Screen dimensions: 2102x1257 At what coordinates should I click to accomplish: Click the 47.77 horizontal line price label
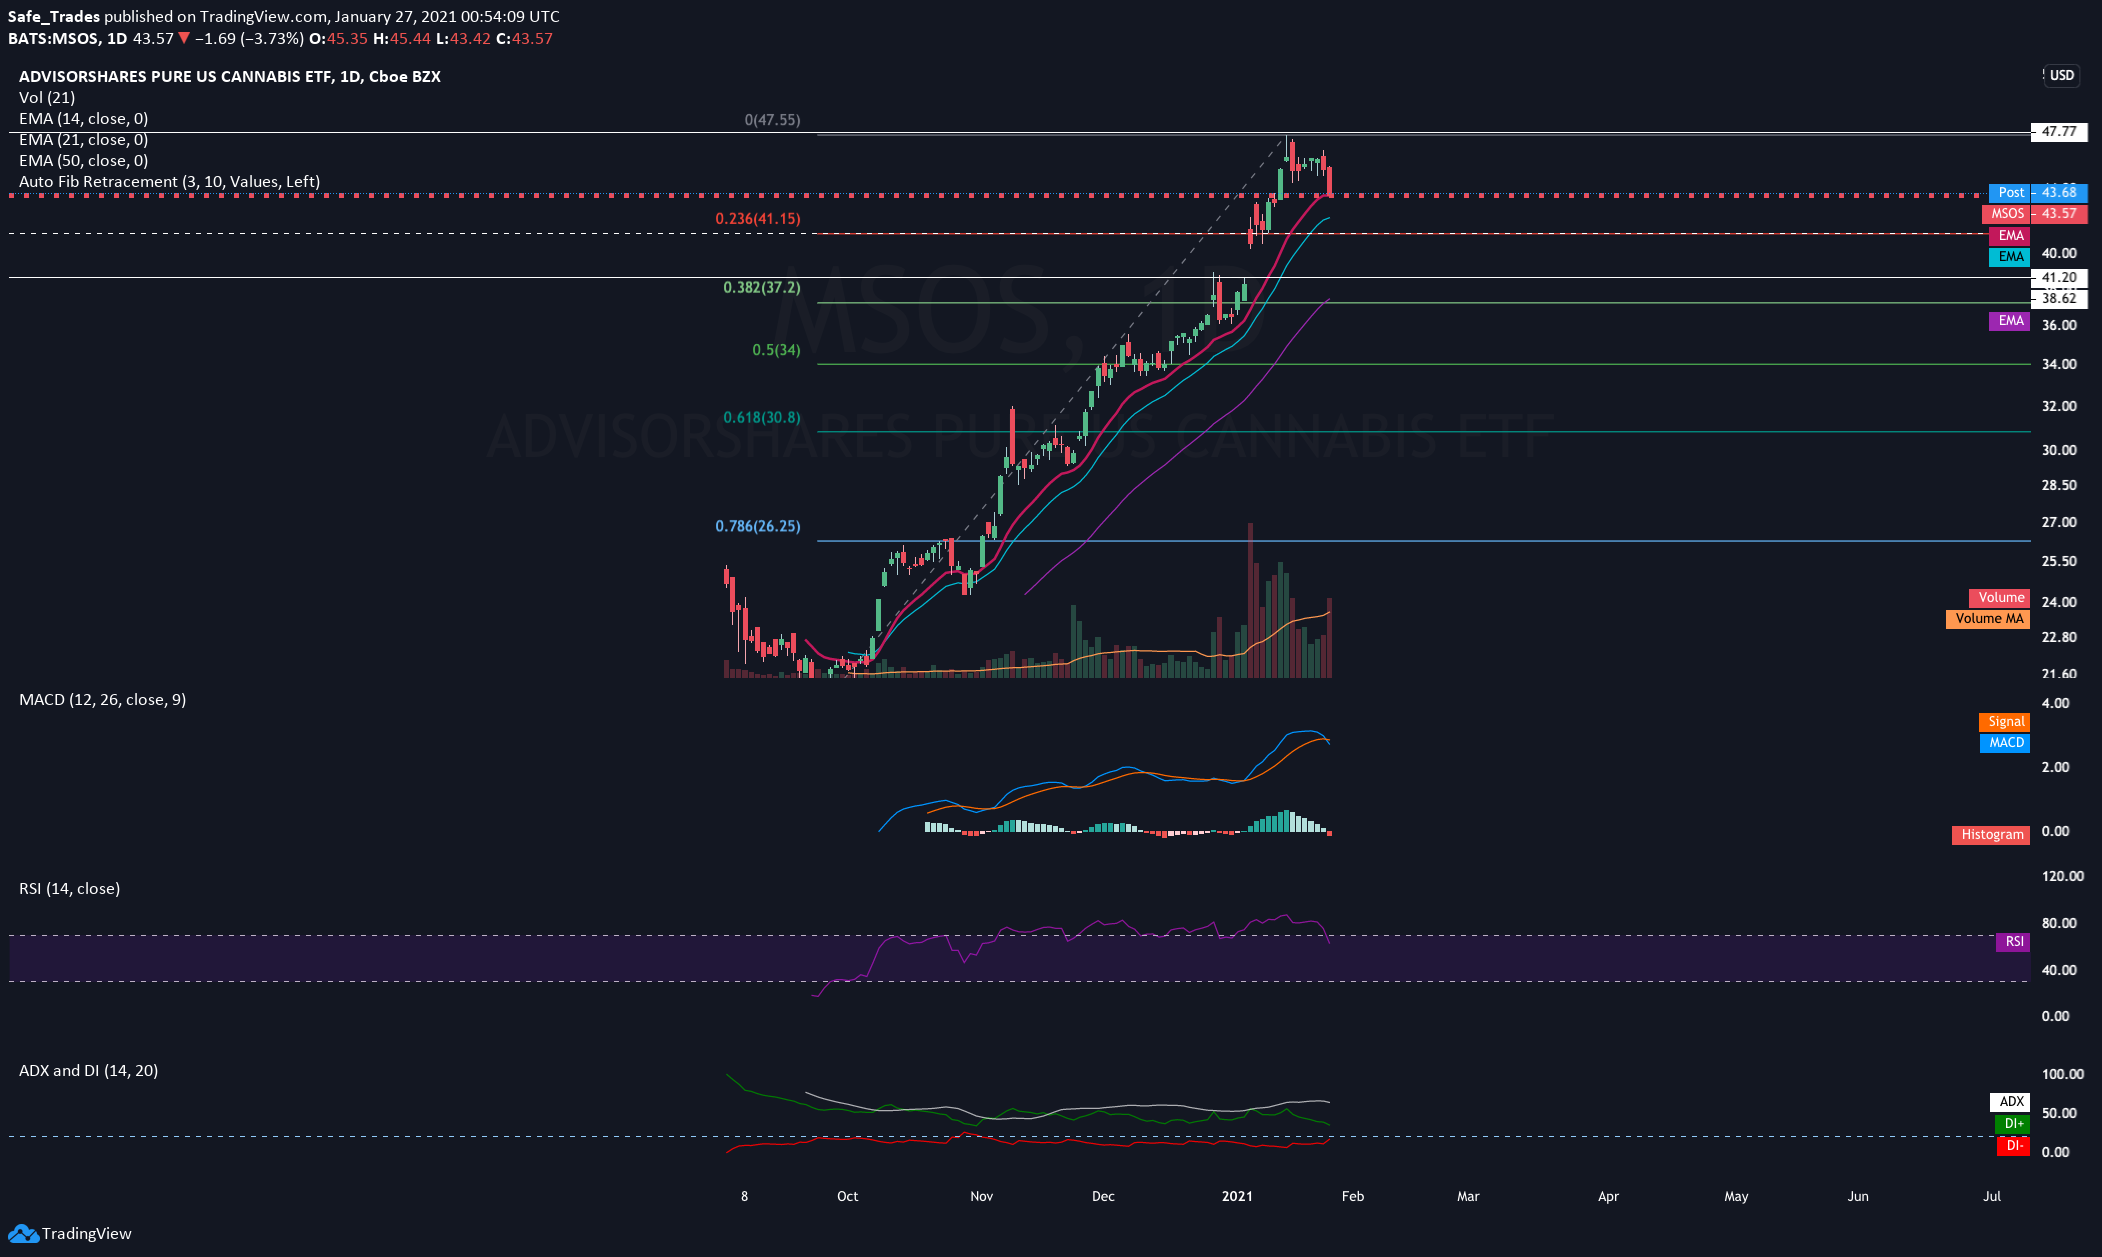2059,132
